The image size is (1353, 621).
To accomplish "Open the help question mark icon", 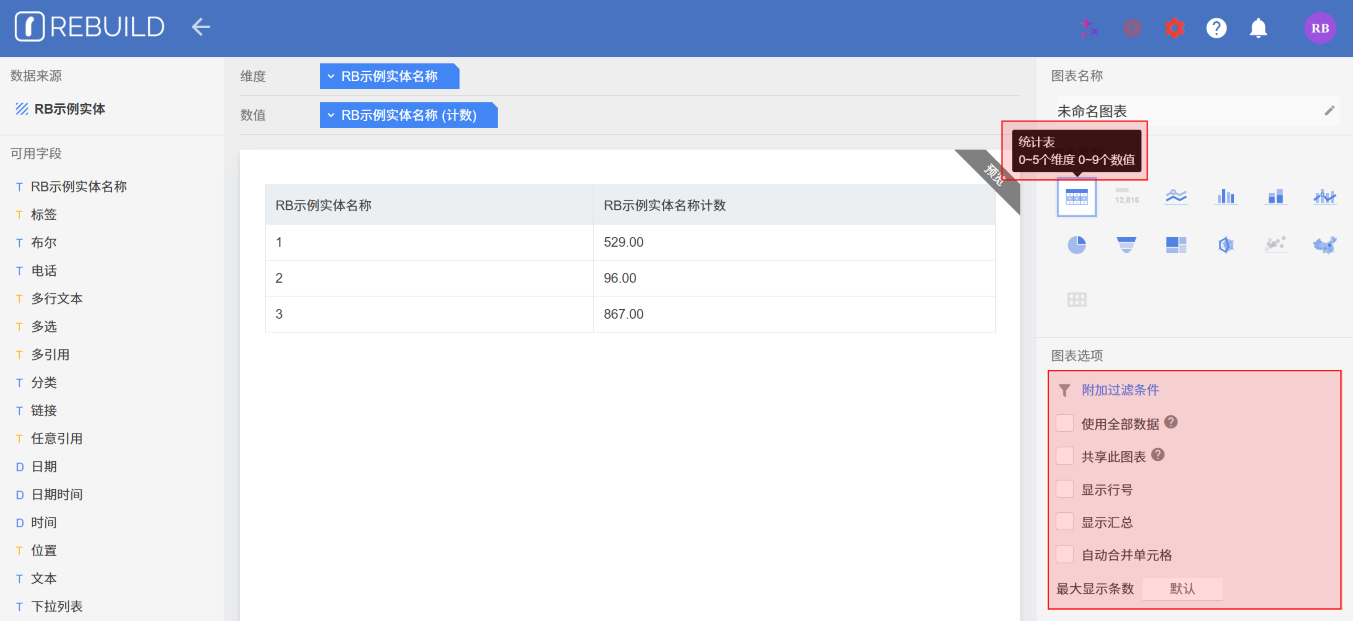I will [1216, 28].
